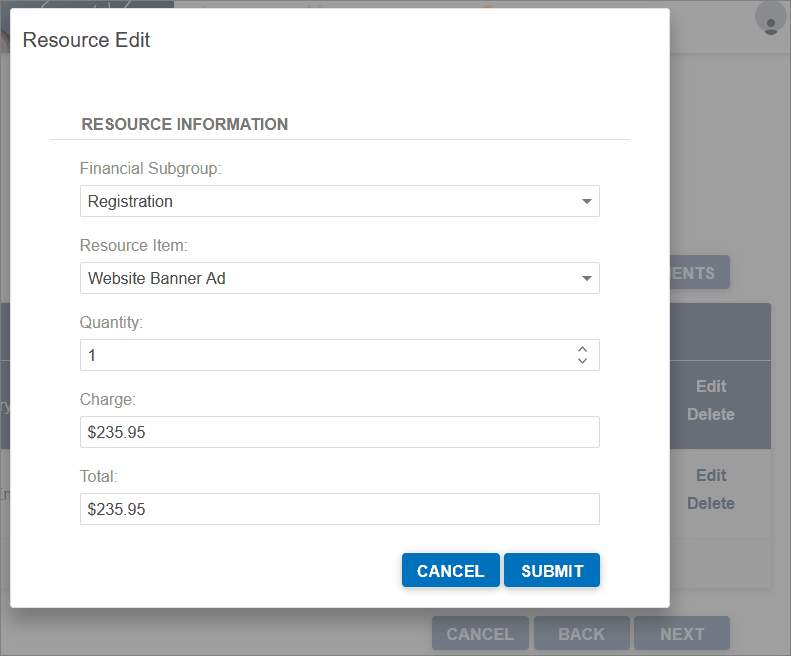The width and height of the screenshot is (791, 656).
Task: Click Delete in the dark table row
Action: coord(711,414)
